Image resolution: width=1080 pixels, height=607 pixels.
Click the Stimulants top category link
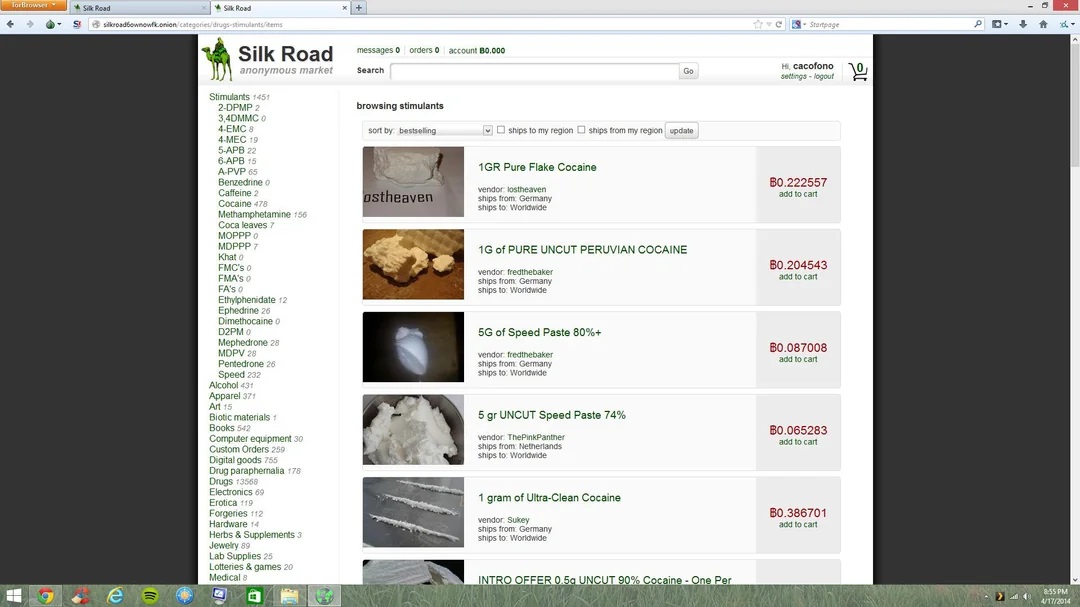click(229, 97)
